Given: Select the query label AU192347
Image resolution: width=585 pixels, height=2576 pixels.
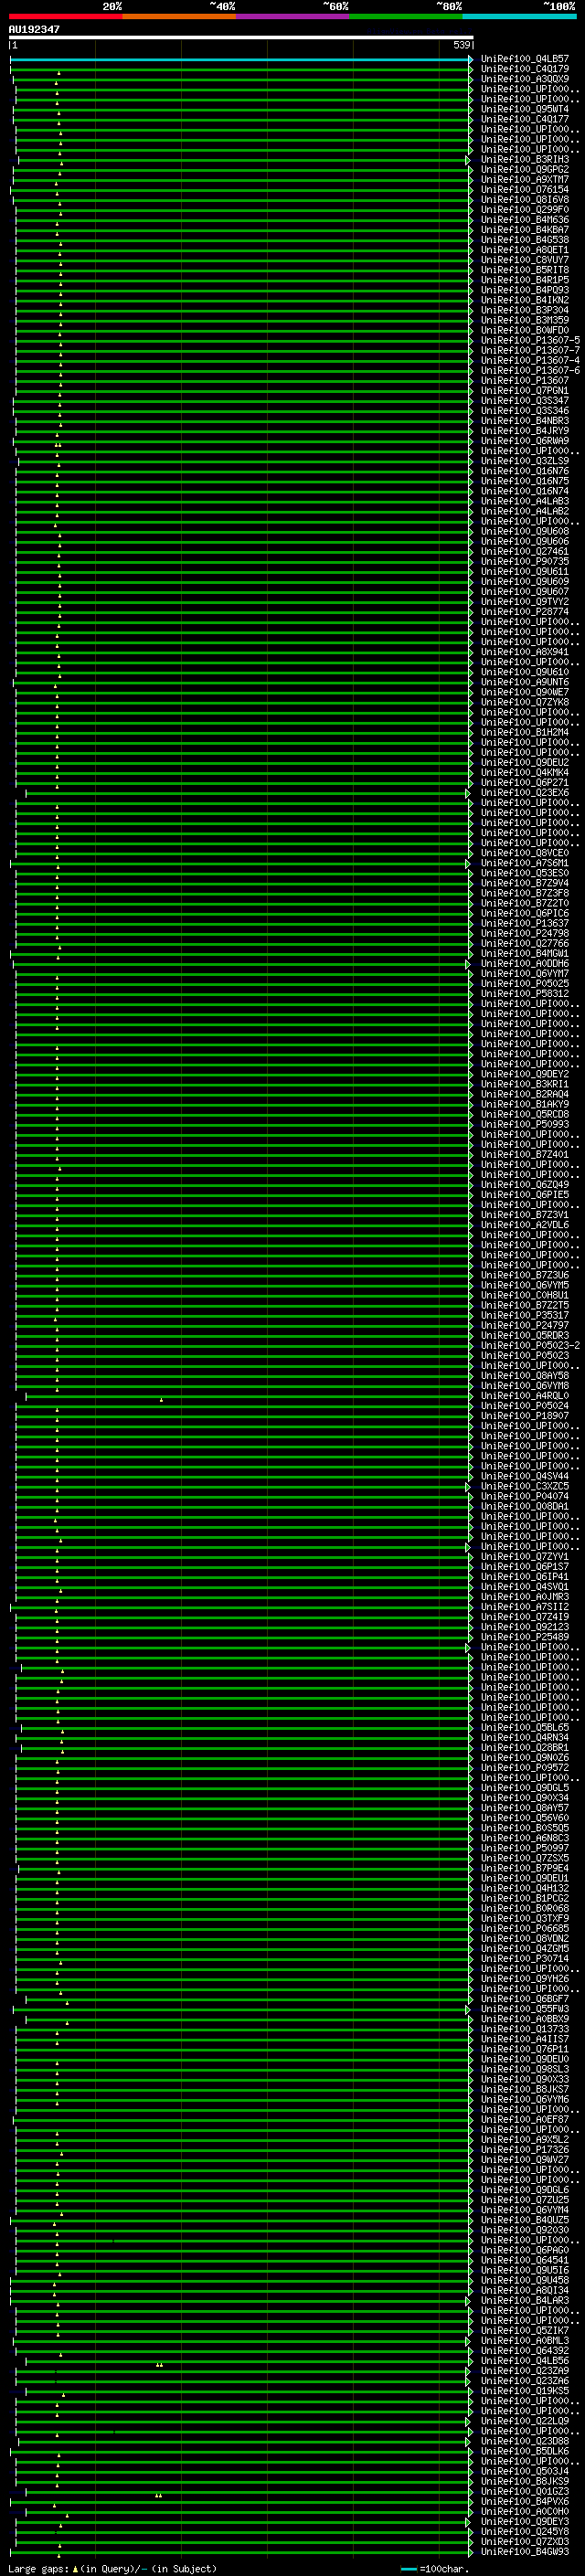Looking at the screenshot, I should tap(34, 29).
